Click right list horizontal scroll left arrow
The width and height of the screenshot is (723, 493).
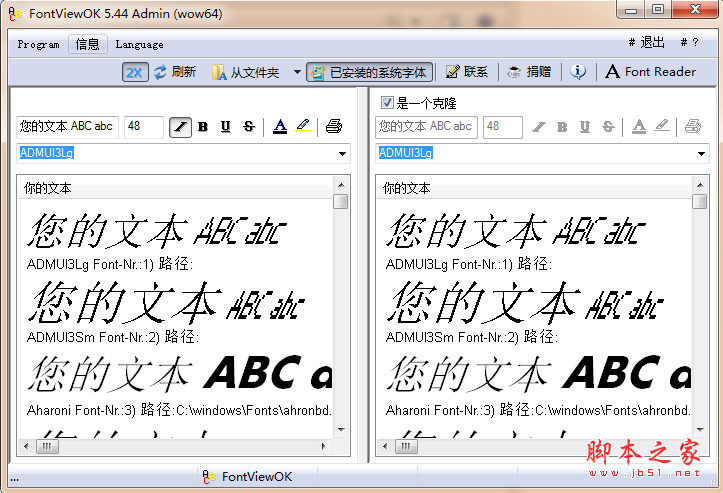tap(385, 446)
